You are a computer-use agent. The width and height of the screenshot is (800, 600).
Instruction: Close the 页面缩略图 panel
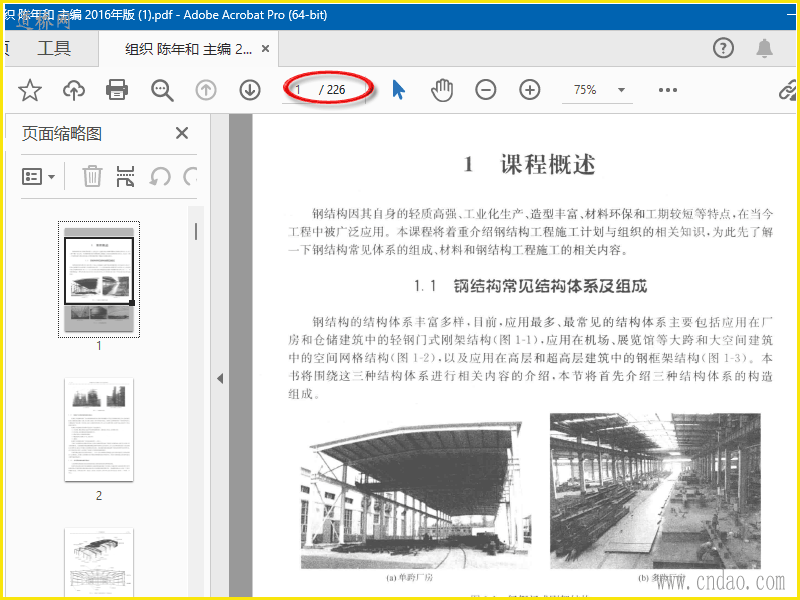click(x=182, y=133)
